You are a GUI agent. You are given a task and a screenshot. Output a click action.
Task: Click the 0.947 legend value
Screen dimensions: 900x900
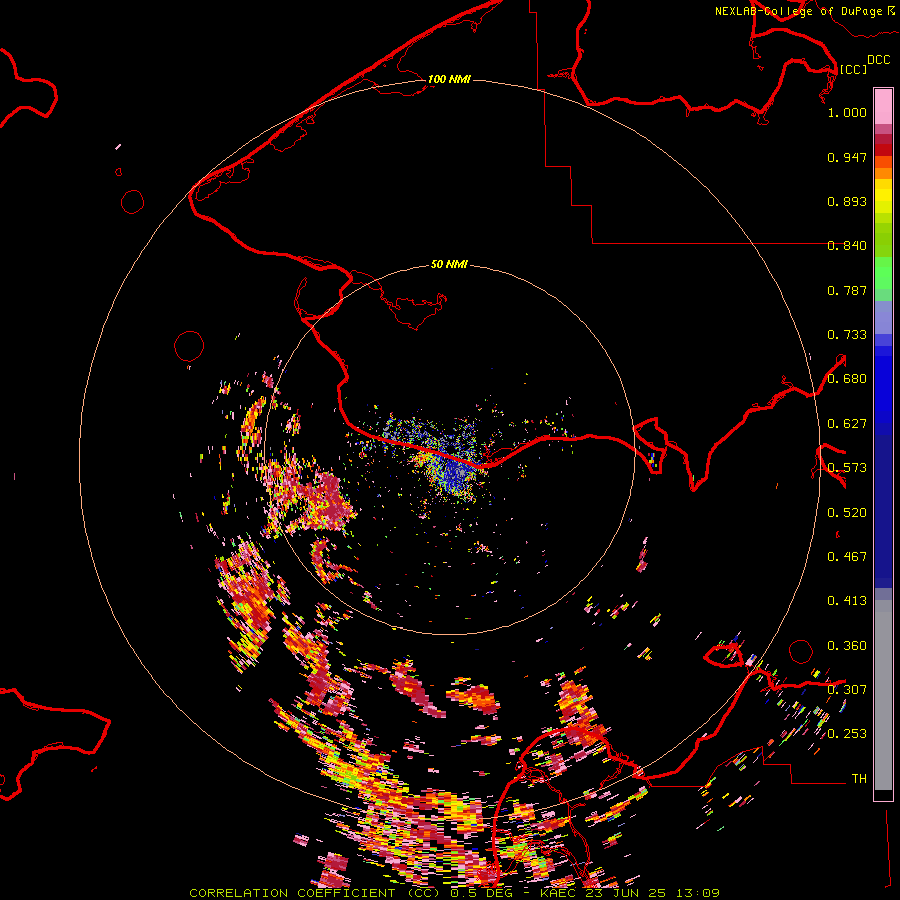click(847, 157)
